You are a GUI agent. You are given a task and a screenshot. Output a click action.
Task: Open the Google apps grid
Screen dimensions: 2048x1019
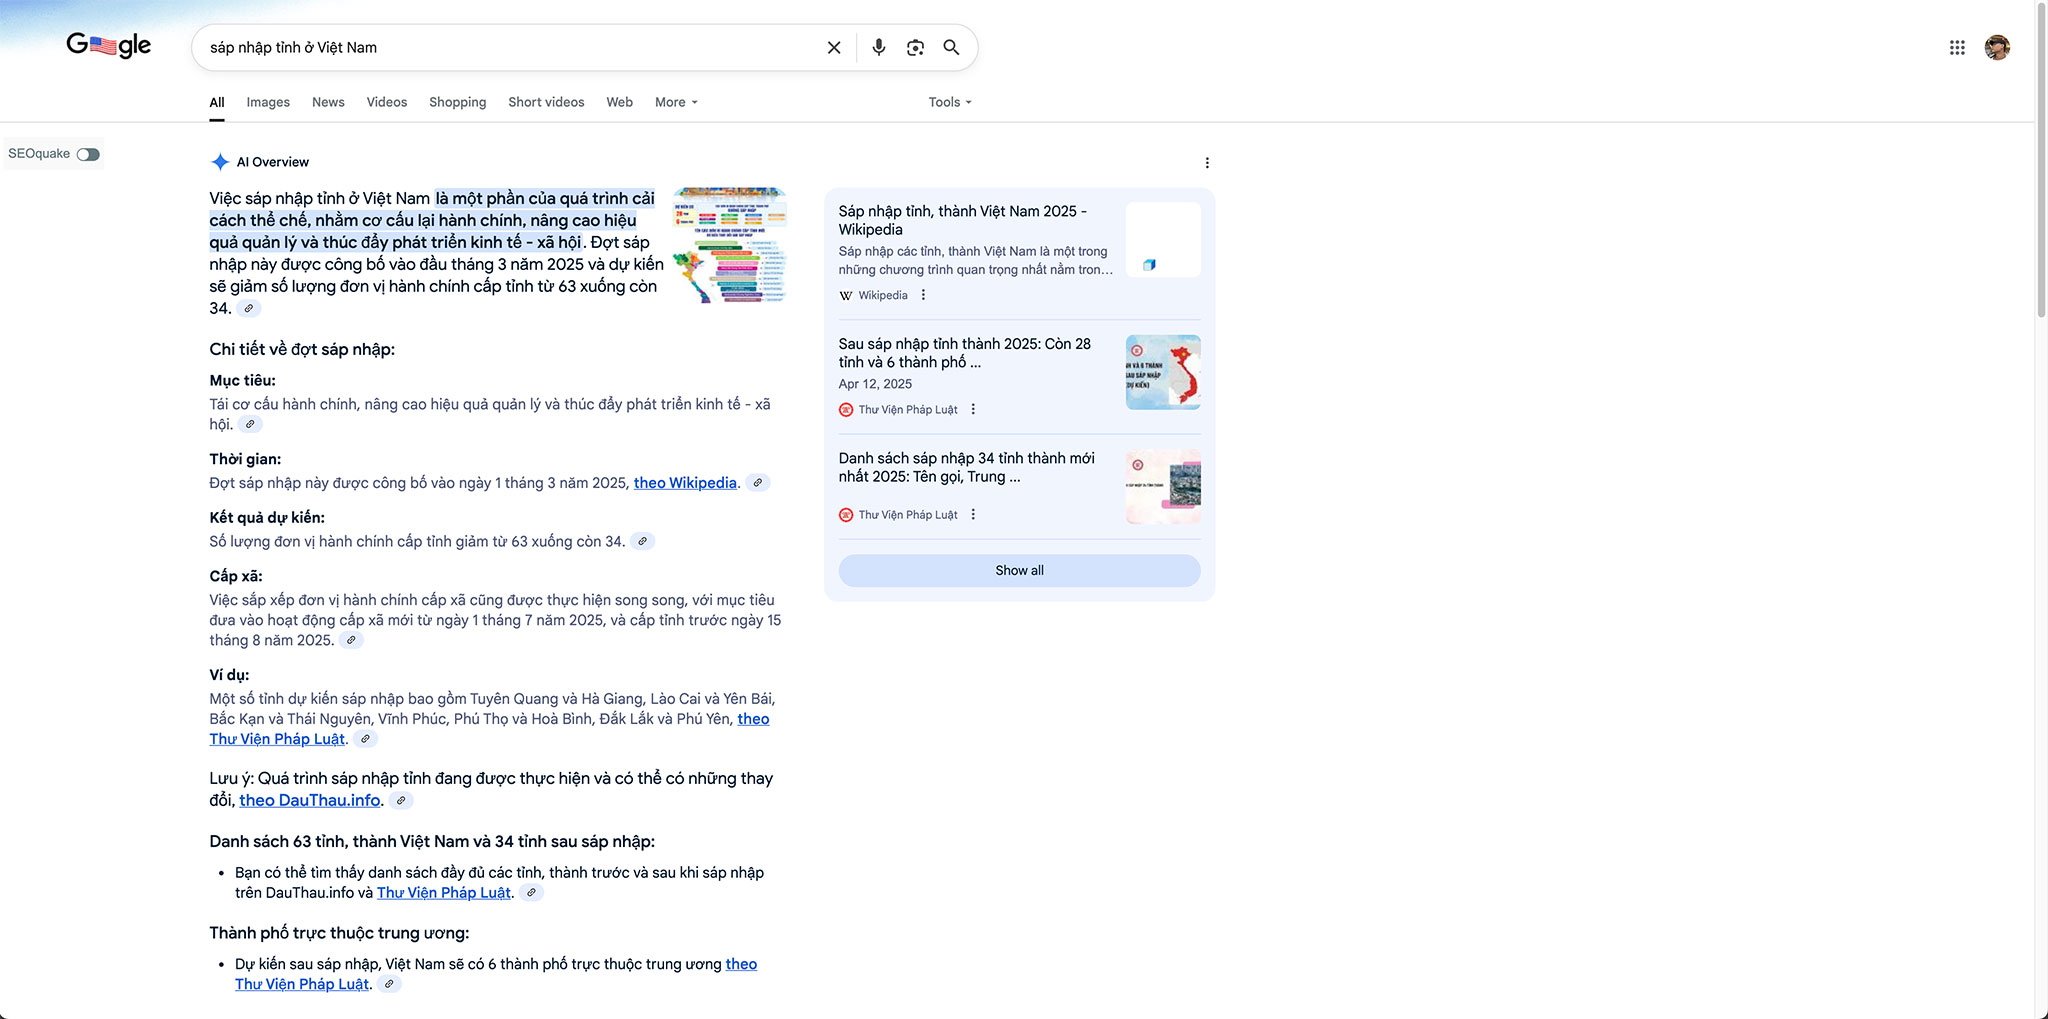[1957, 47]
